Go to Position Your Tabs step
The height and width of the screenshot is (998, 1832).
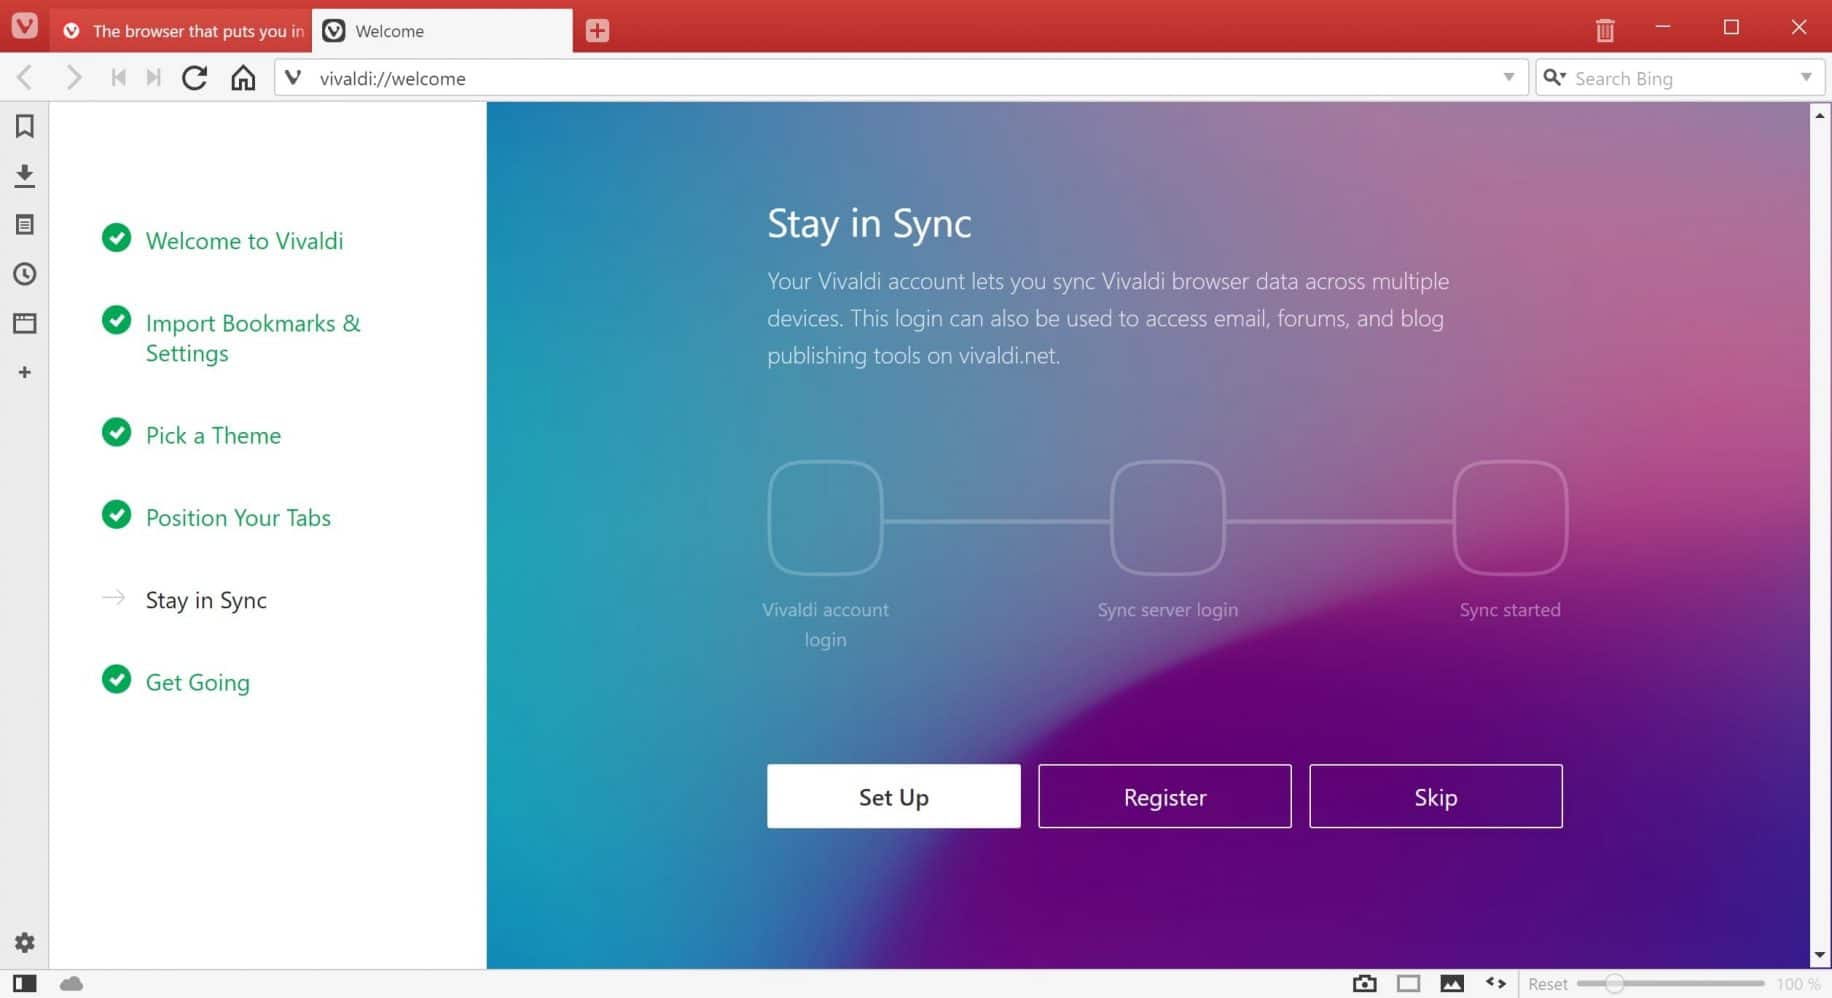pos(238,517)
